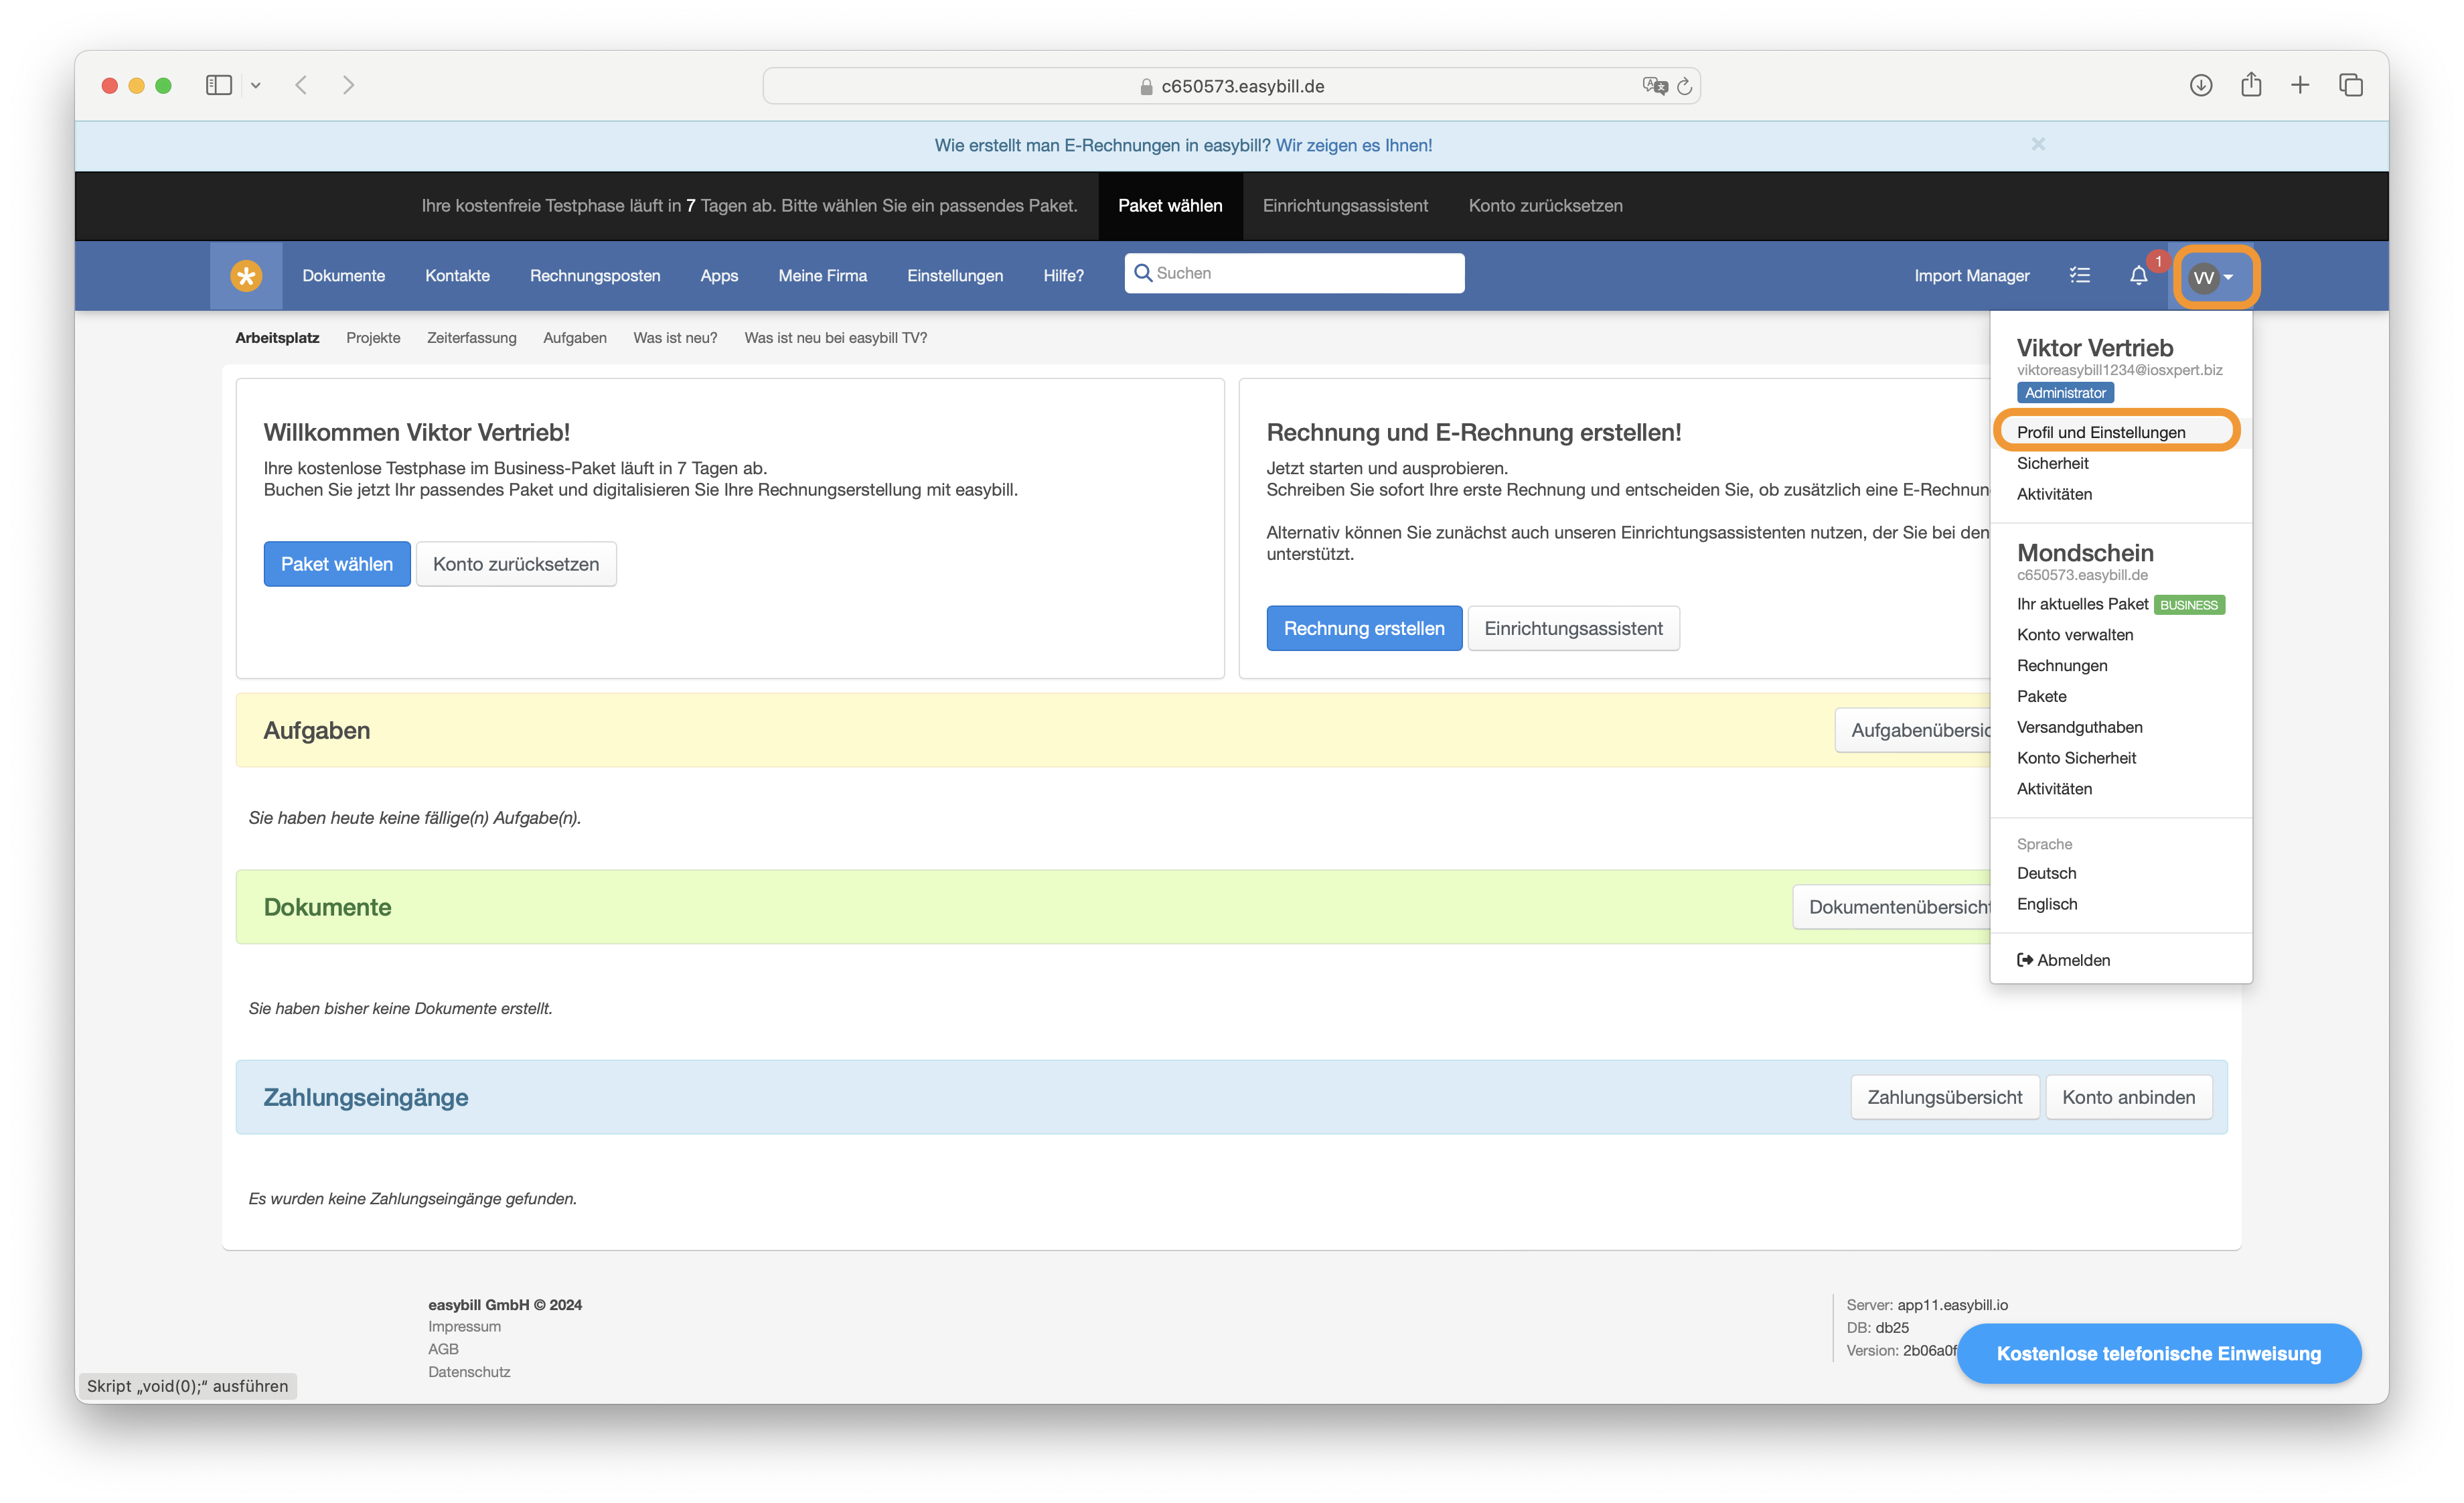Viewport: 2464px width, 1503px height.
Task: Switch to the Aufgaben tab
Action: point(575,338)
